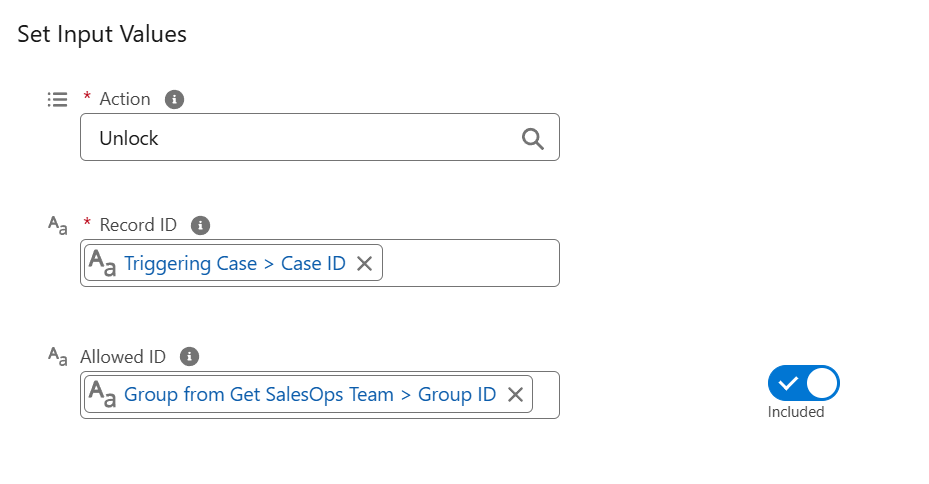The image size is (929, 484).
Task: Select the Triggering Case > Case ID pill
Action: click(235, 263)
